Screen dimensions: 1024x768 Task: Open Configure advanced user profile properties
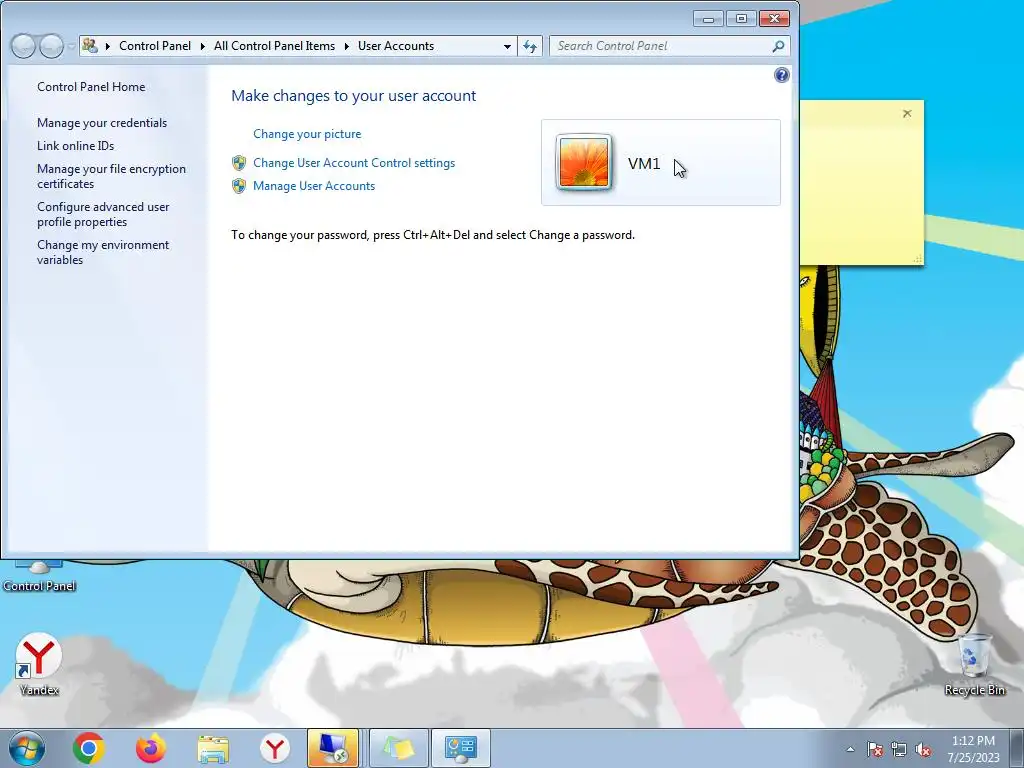click(103, 214)
